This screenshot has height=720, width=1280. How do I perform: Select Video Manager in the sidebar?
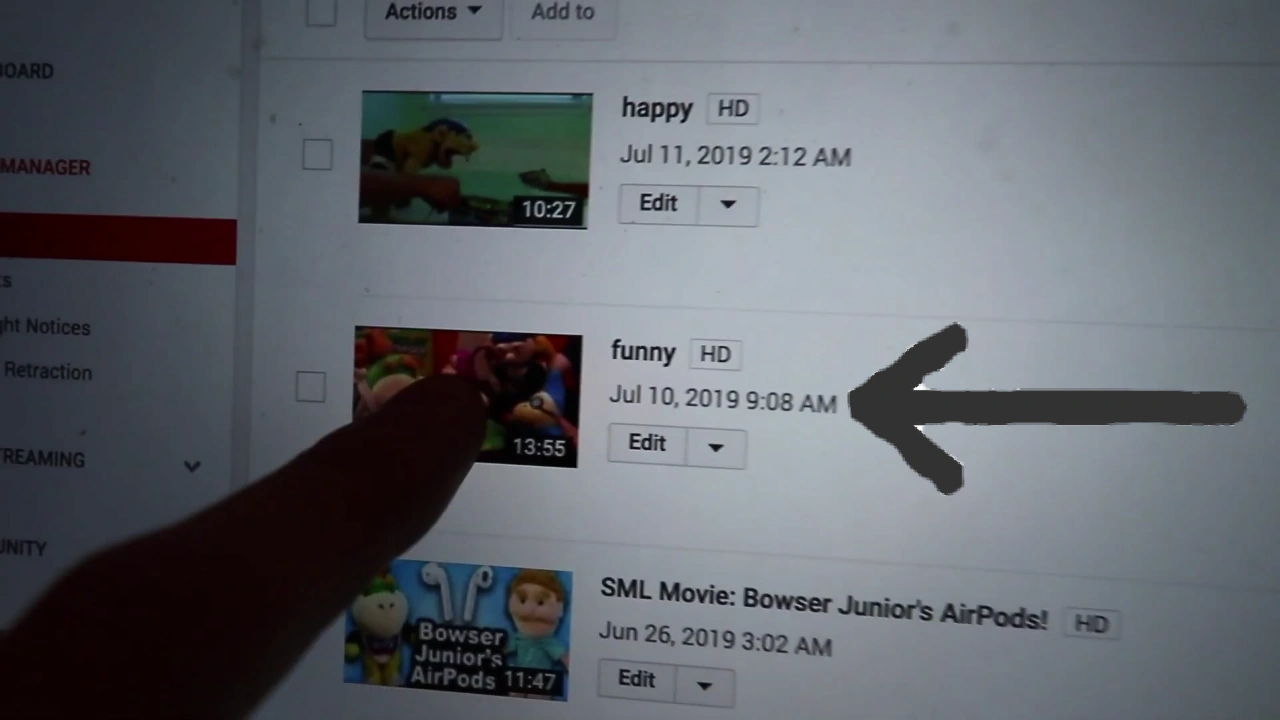click(45, 168)
